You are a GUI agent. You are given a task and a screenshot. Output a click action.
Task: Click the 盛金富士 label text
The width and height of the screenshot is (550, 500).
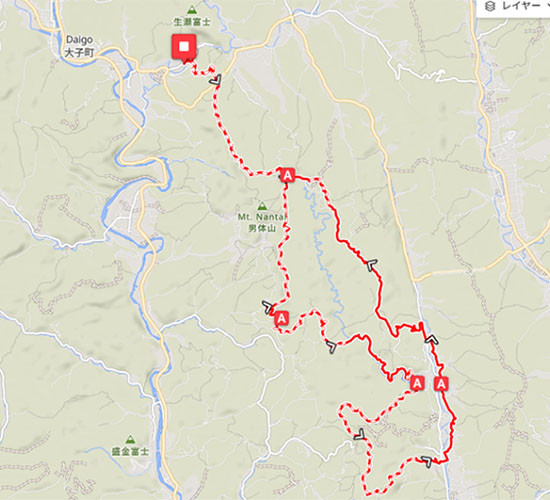point(130,451)
